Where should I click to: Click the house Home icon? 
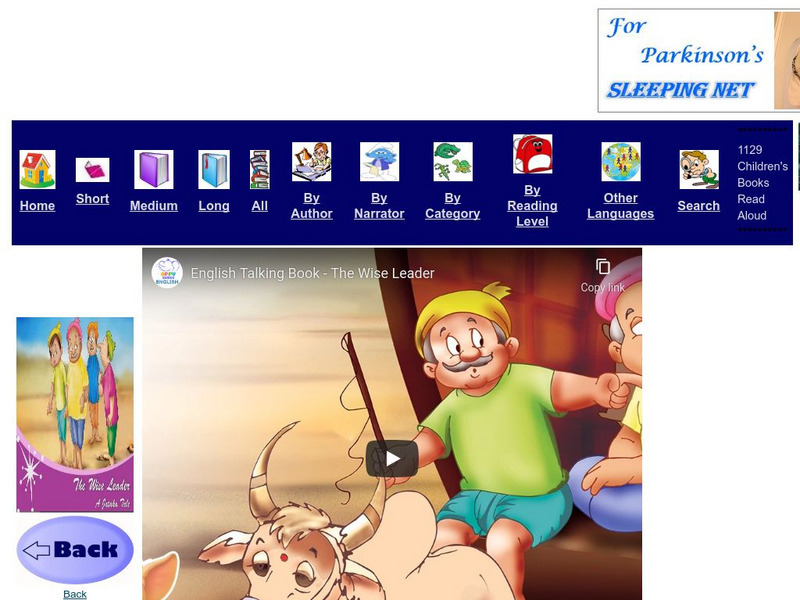37,169
